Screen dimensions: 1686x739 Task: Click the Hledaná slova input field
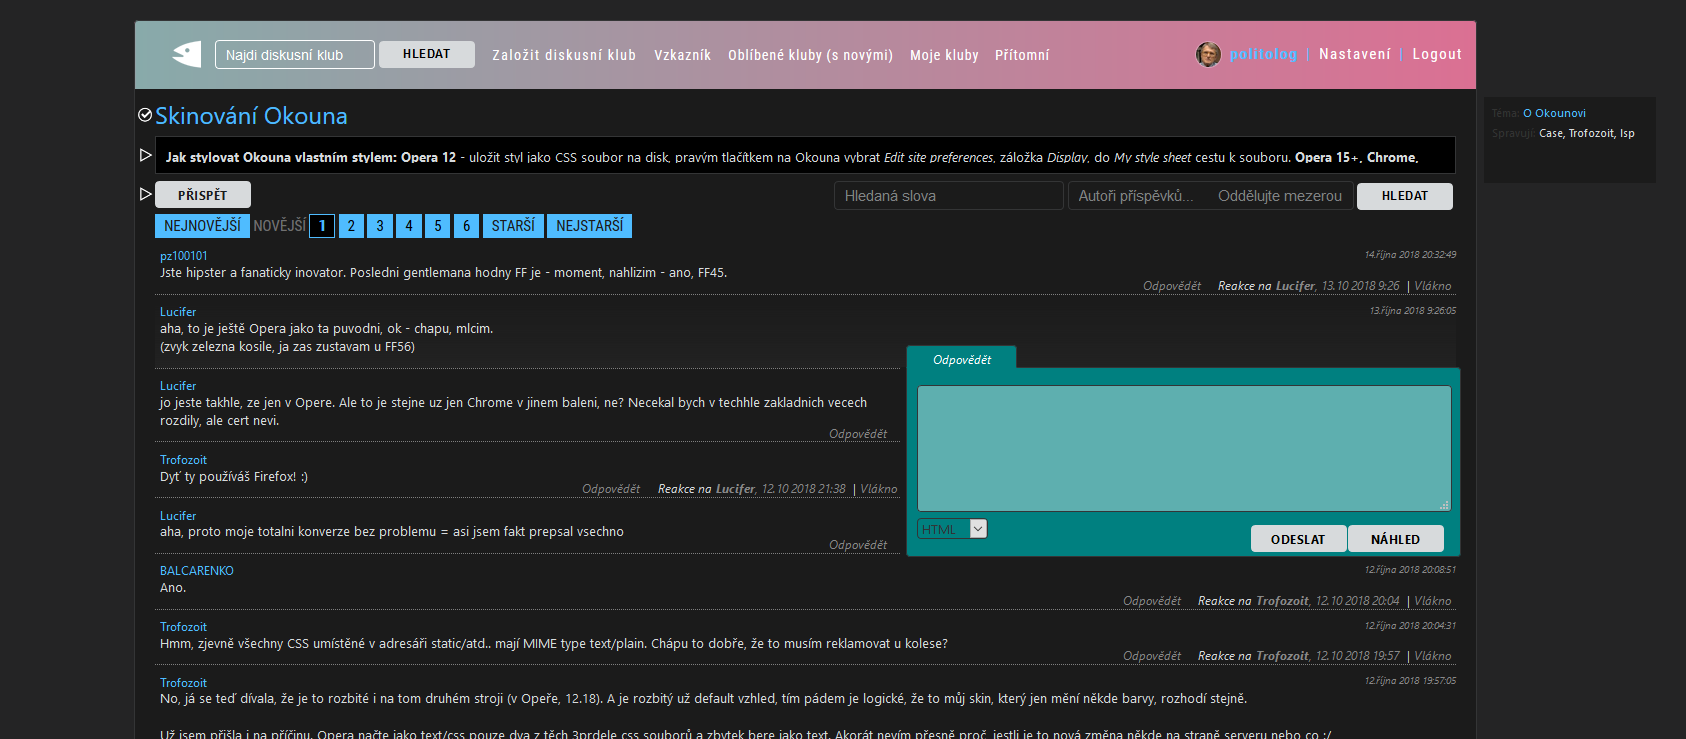point(948,196)
